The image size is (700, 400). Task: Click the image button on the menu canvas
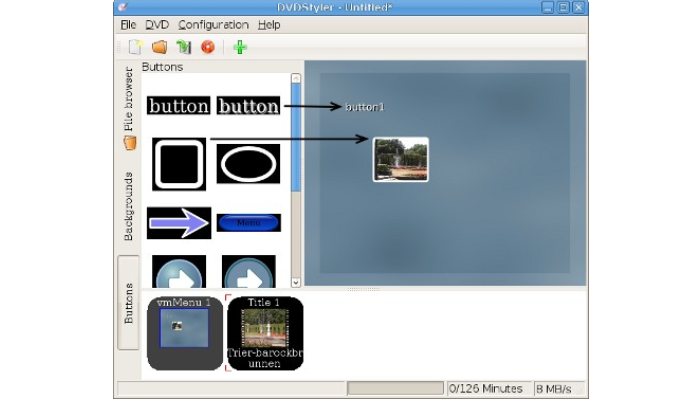(400, 160)
